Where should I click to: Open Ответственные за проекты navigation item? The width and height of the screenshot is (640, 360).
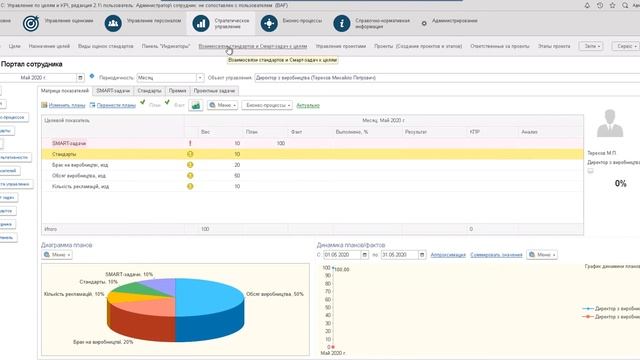pos(500,46)
